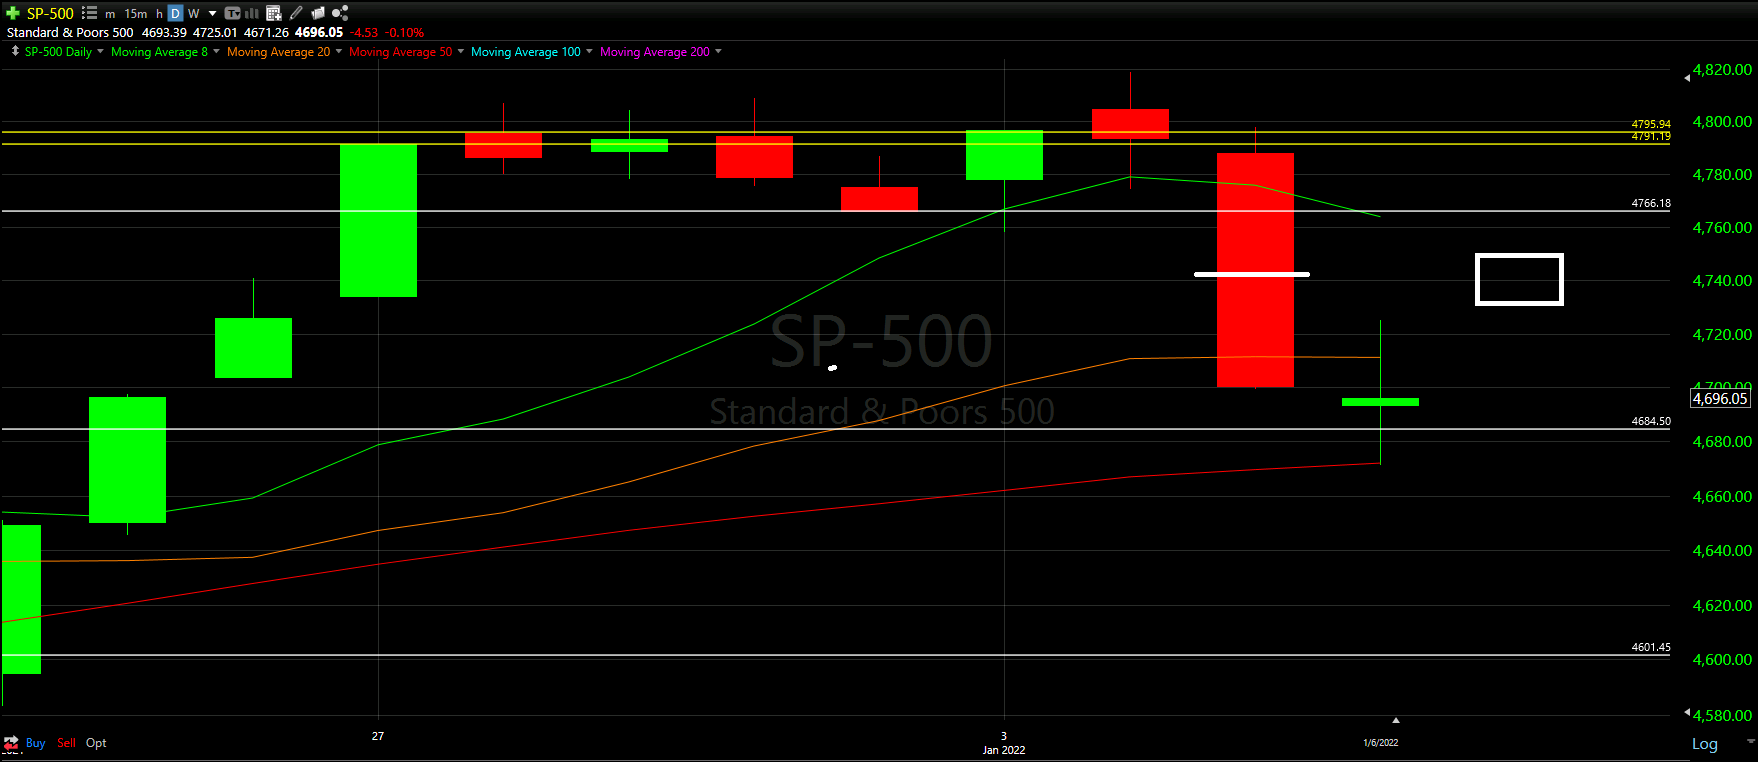This screenshot has width=1758, height=762.
Task: Select the 4766.18 white horizontal line label
Action: (1651, 203)
